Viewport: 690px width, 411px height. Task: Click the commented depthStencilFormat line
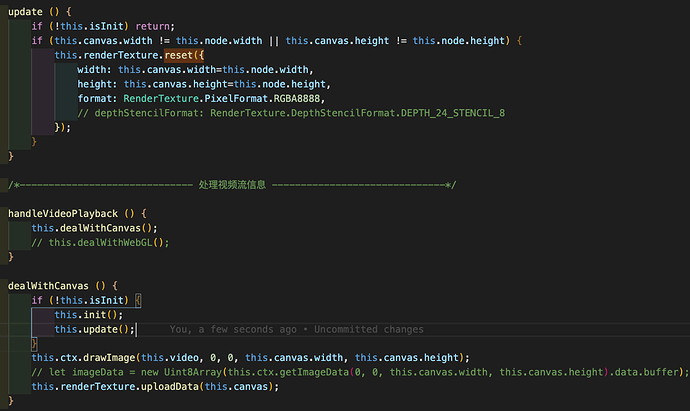coord(291,113)
